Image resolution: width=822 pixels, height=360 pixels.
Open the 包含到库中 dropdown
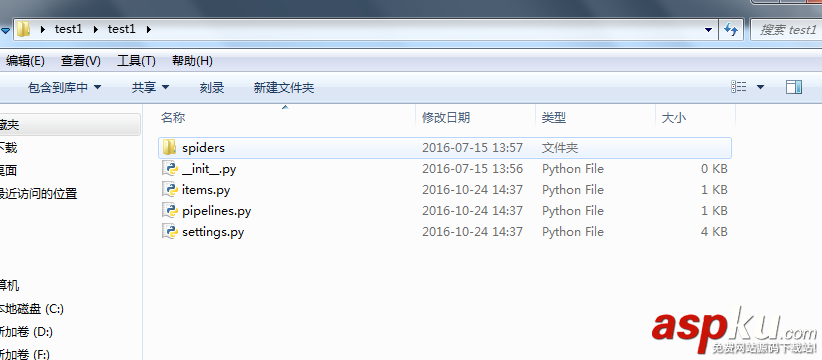pyautogui.click(x=64, y=88)
